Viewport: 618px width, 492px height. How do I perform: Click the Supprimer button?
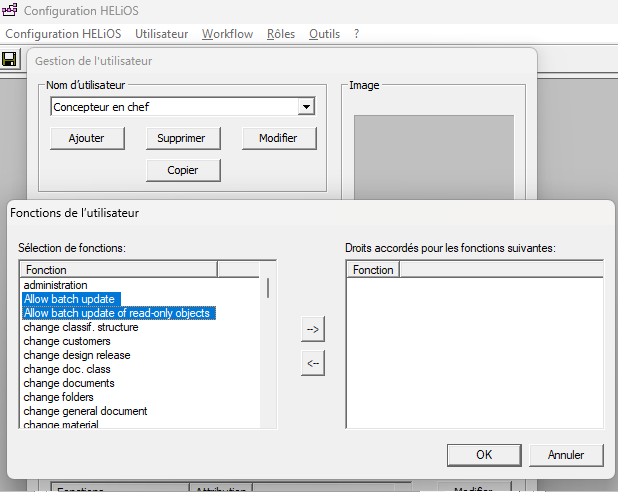[x=183, y=138]
